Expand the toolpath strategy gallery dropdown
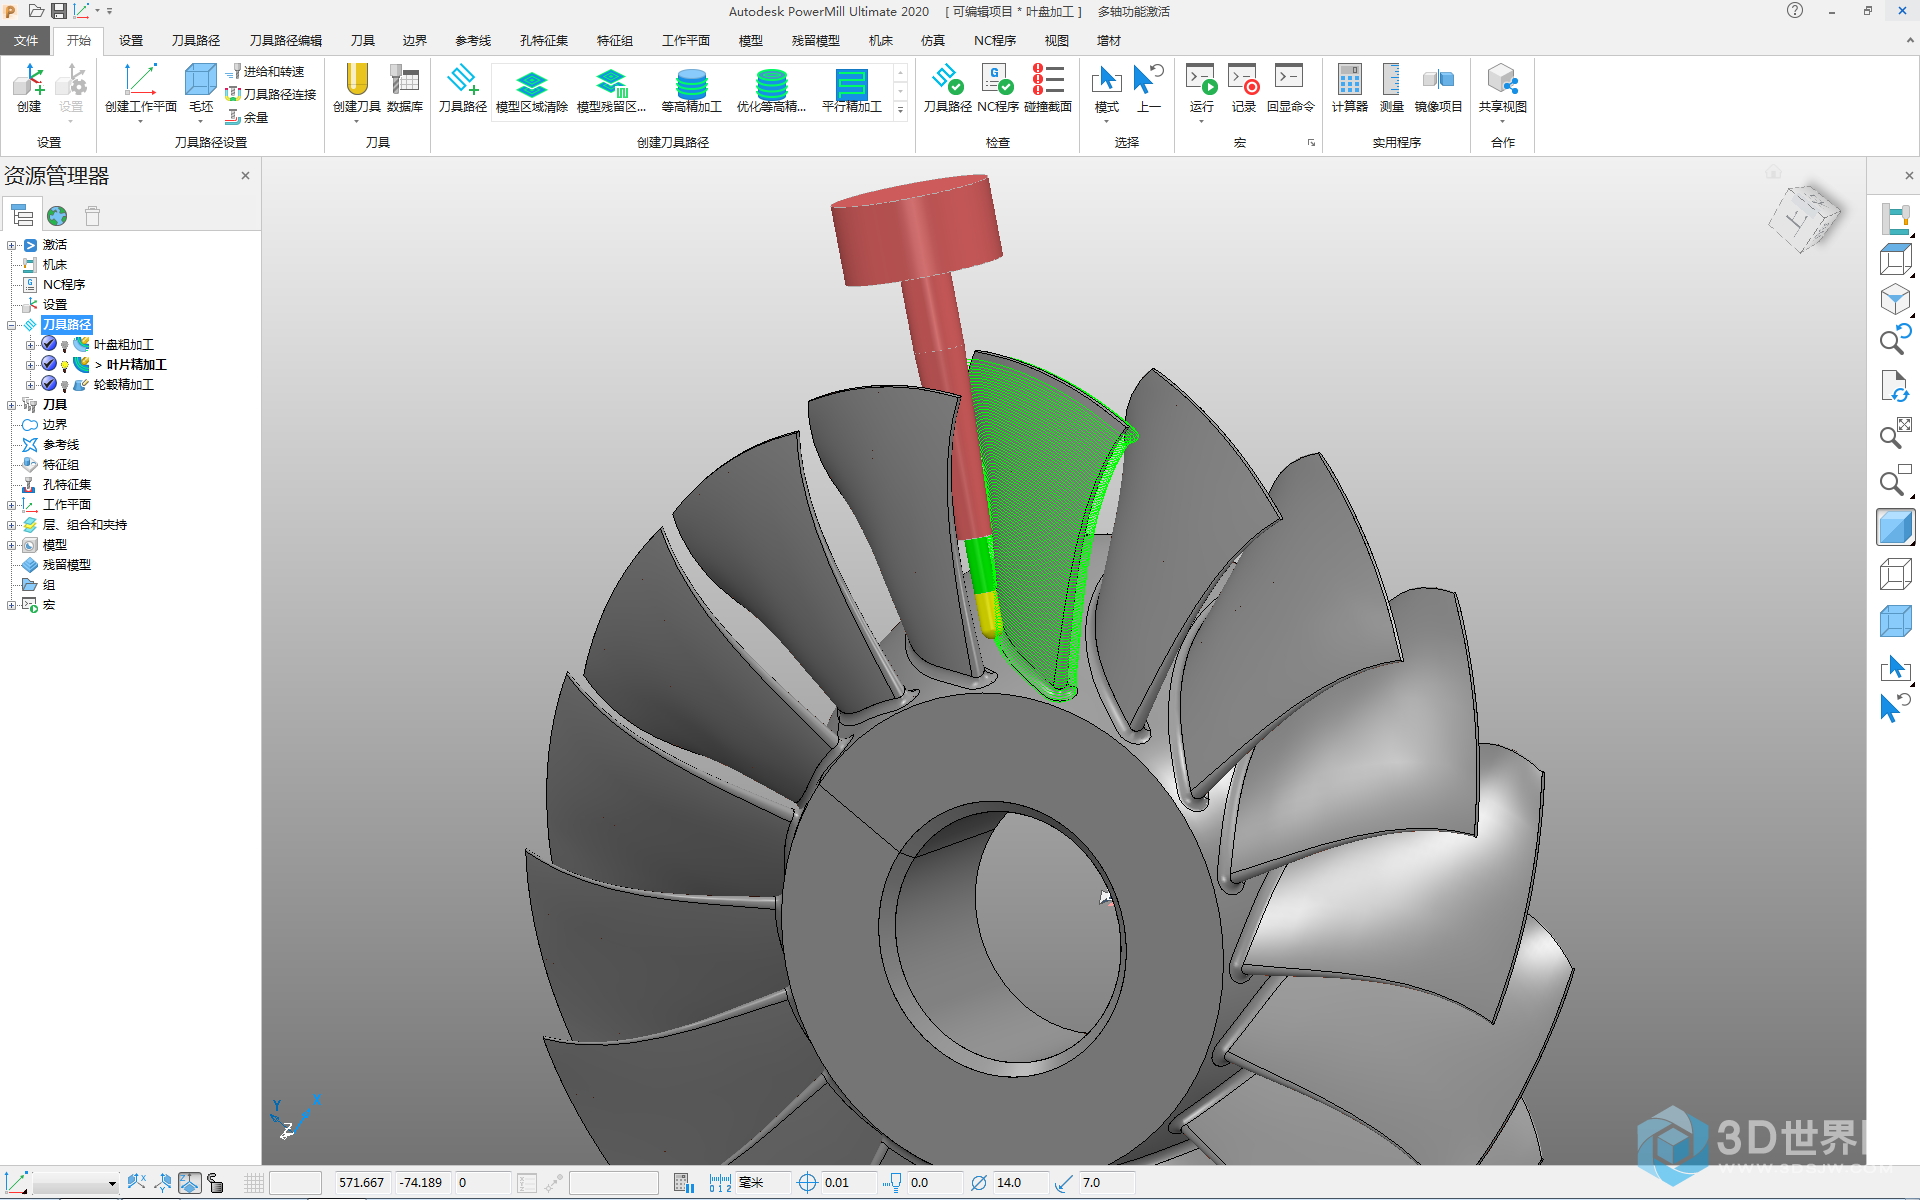The width and height of the screenshot is (1920, 1200). point(900,111)
